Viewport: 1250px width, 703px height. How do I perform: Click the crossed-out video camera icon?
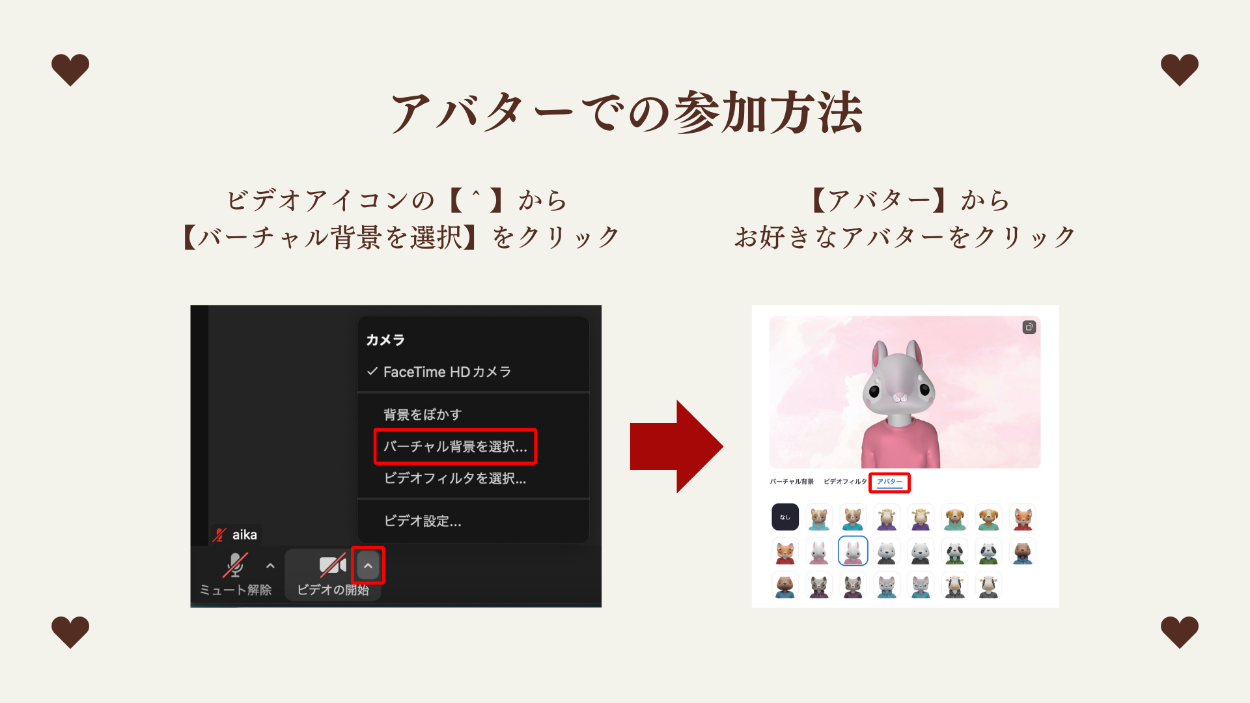pyautogui.click(x=332, y=565)
